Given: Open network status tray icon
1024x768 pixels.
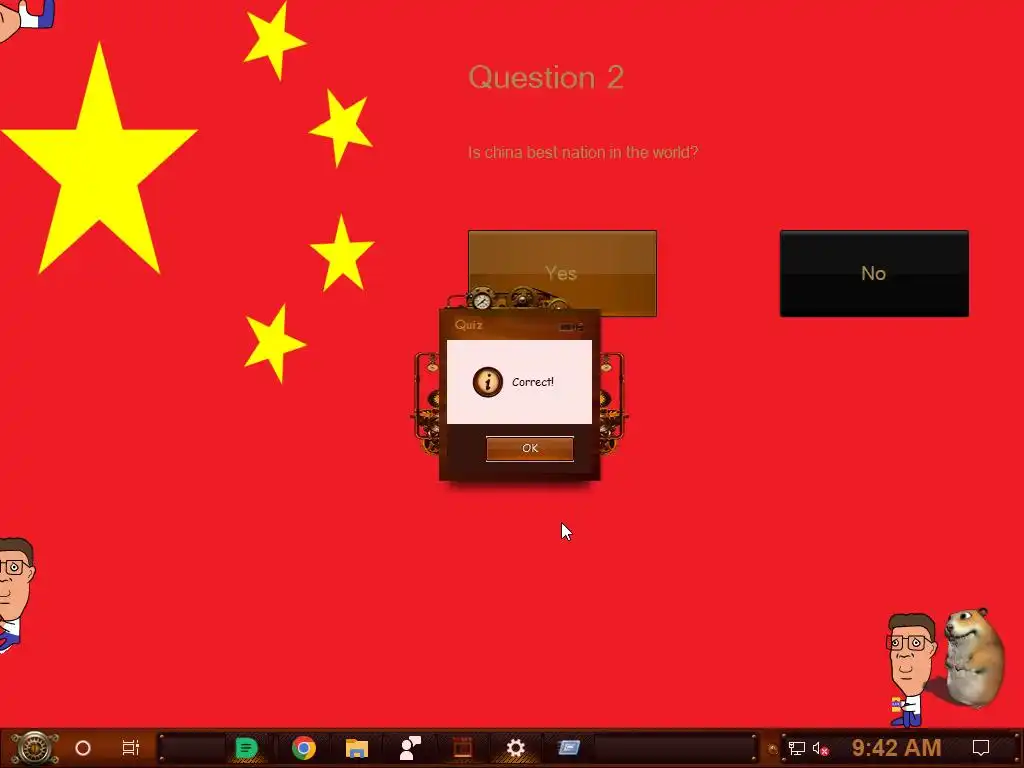Looking at the screenshot, I should pos(797,748).
